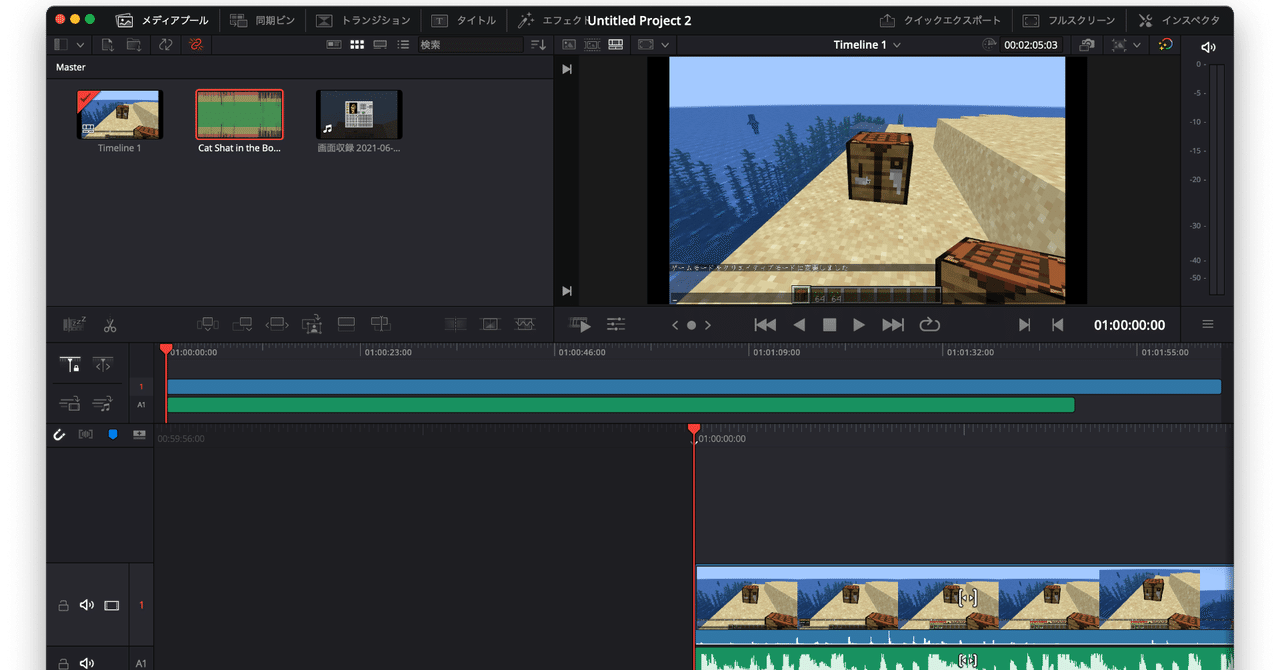Click the speaker icon in the top-right corner

coord(1208,46)
